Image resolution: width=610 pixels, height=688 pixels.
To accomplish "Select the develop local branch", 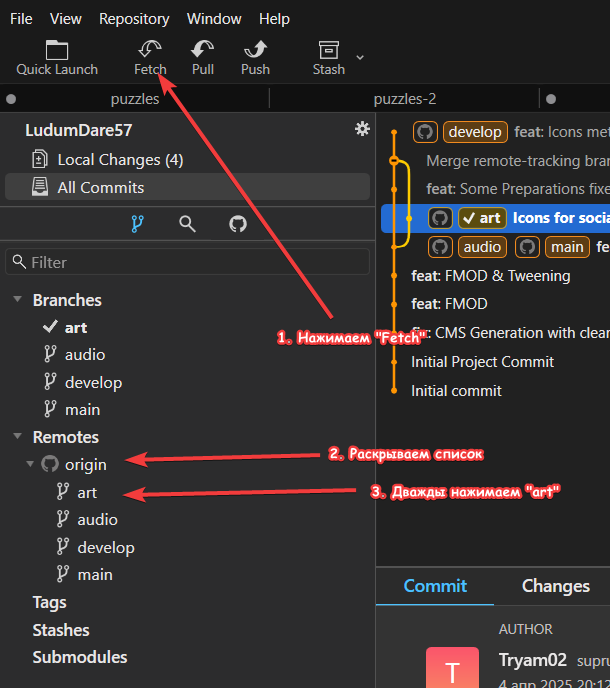I will [93, 382].
